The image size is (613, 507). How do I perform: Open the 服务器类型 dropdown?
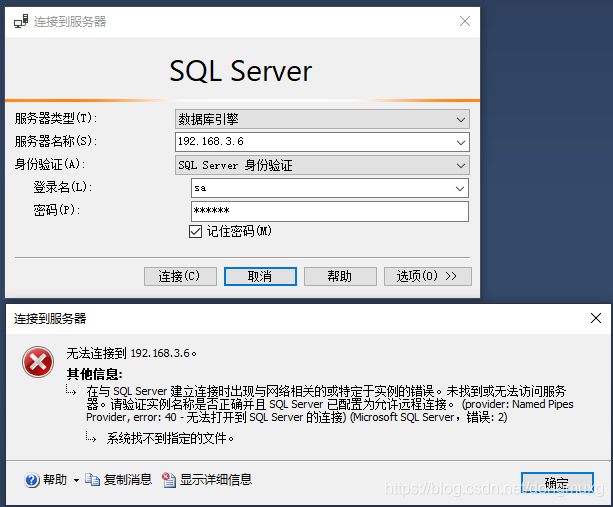pyautogui.click(x=322, y=119)
